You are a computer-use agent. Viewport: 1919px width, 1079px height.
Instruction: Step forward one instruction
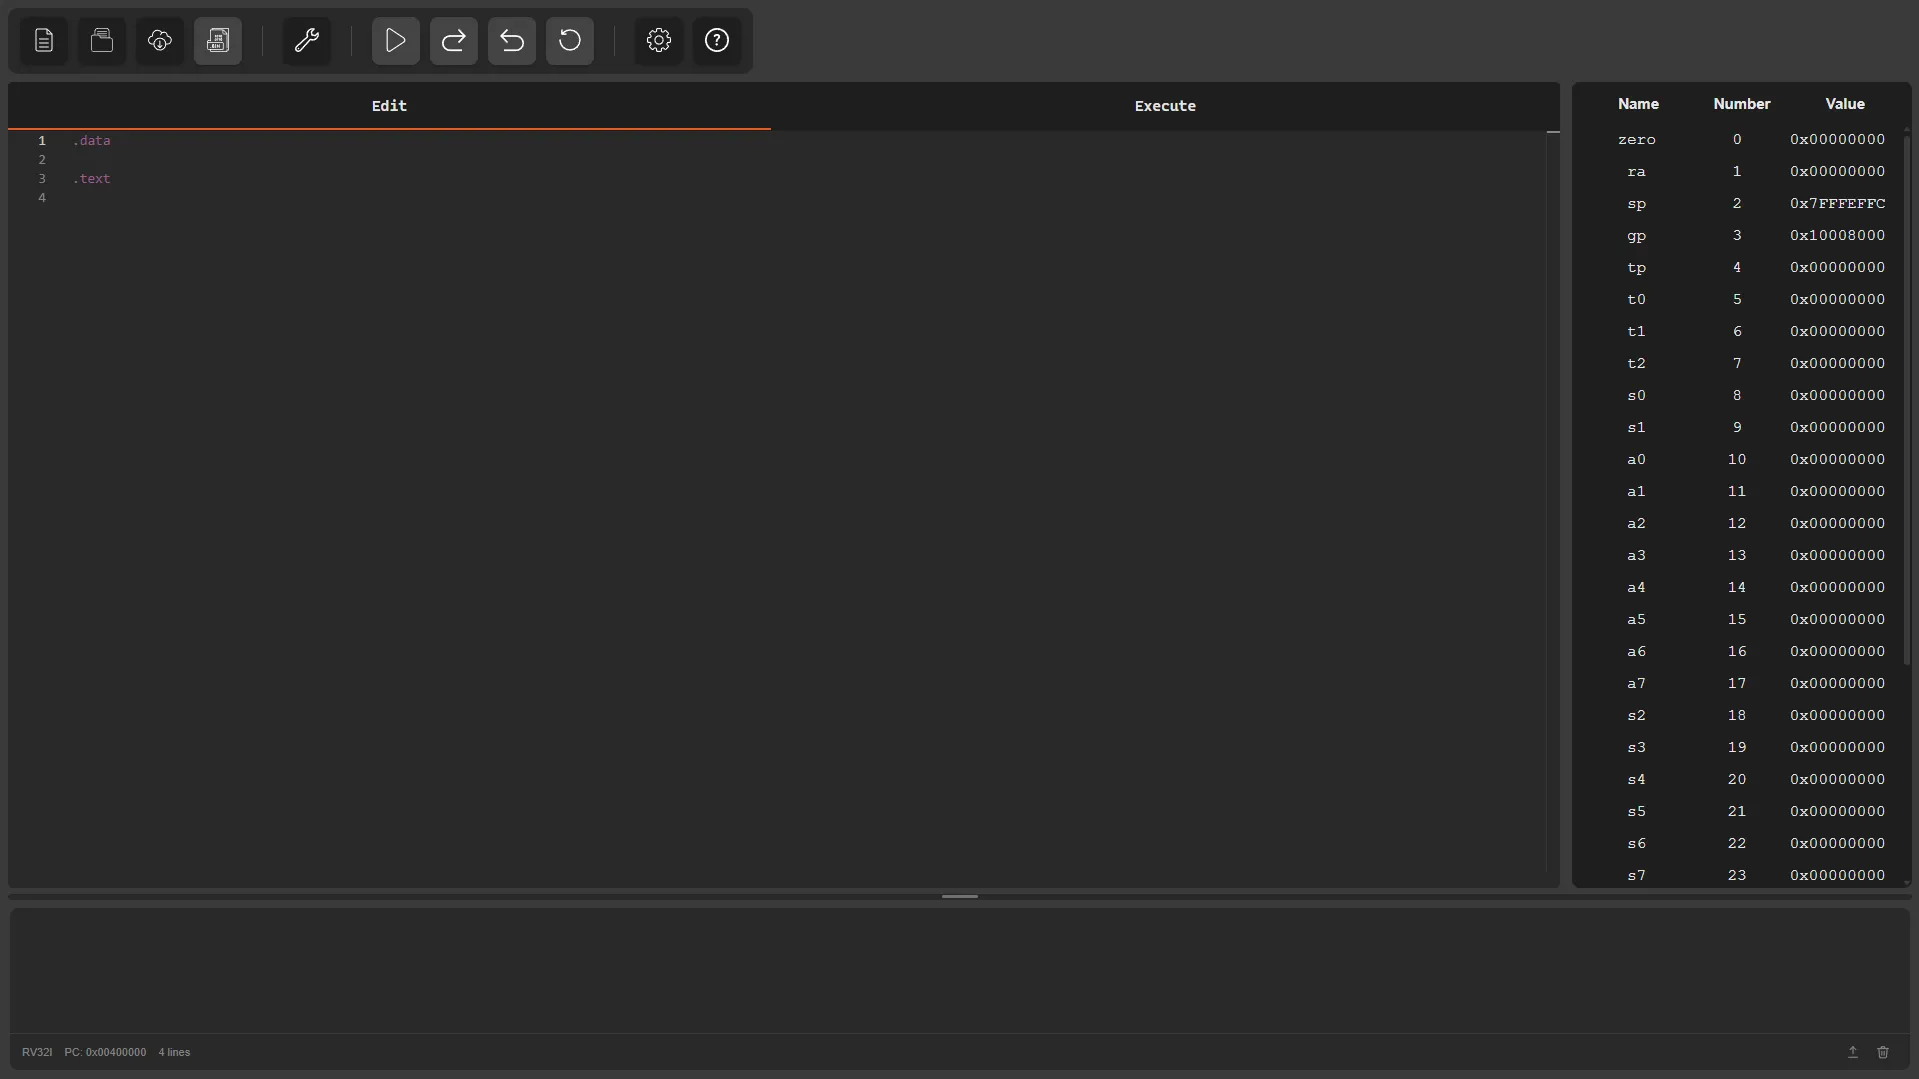pos(453,41)
